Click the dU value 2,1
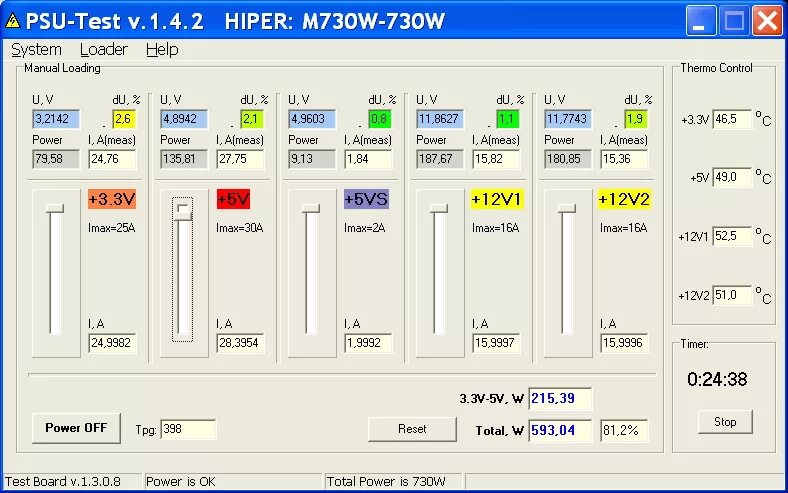This screenshot has width=788, height=493. coord(252,119)
